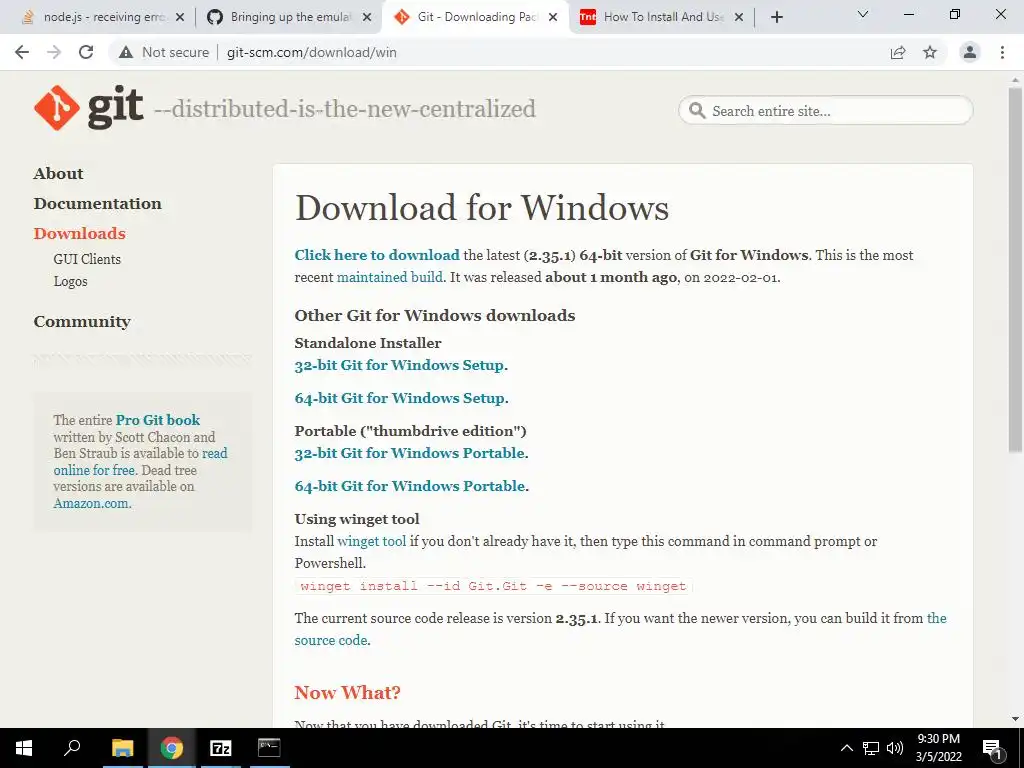Open the tab search chevron in the title bar

[863, 14]
